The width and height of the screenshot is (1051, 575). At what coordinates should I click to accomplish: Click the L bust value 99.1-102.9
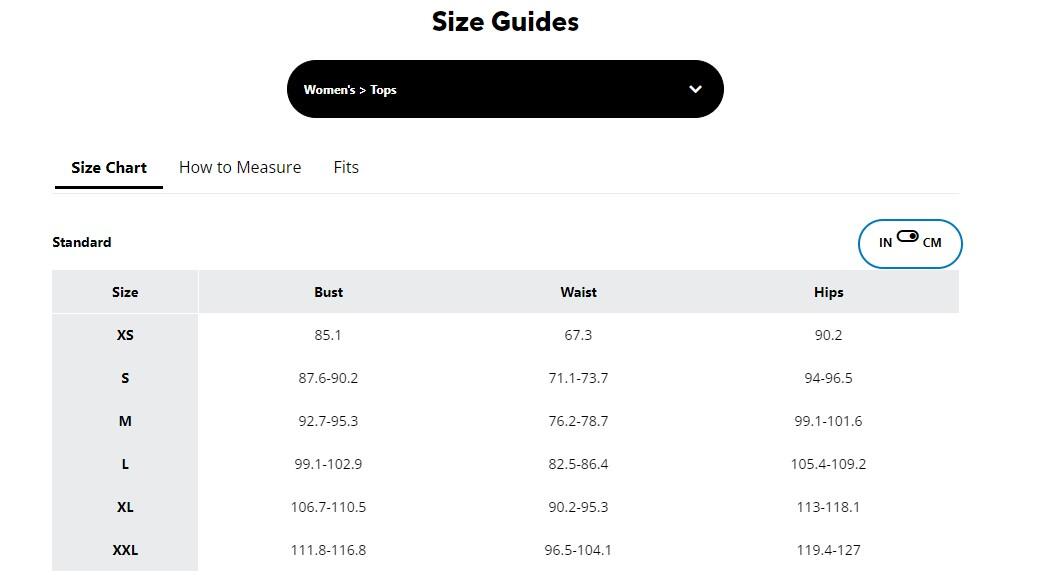click(328, 464)
